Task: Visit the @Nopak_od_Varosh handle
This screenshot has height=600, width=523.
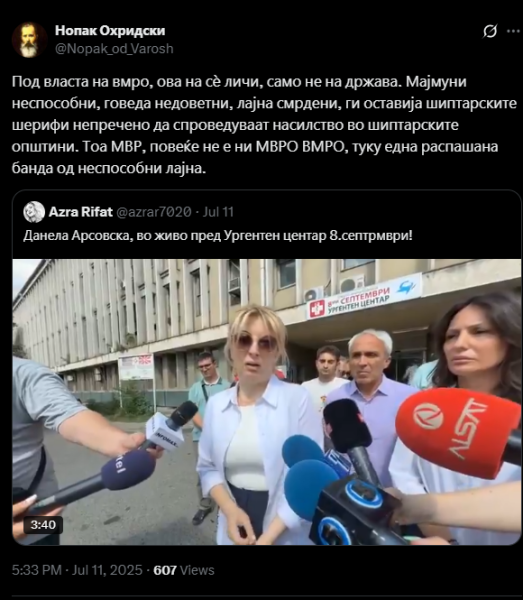Action: point(114,49)
